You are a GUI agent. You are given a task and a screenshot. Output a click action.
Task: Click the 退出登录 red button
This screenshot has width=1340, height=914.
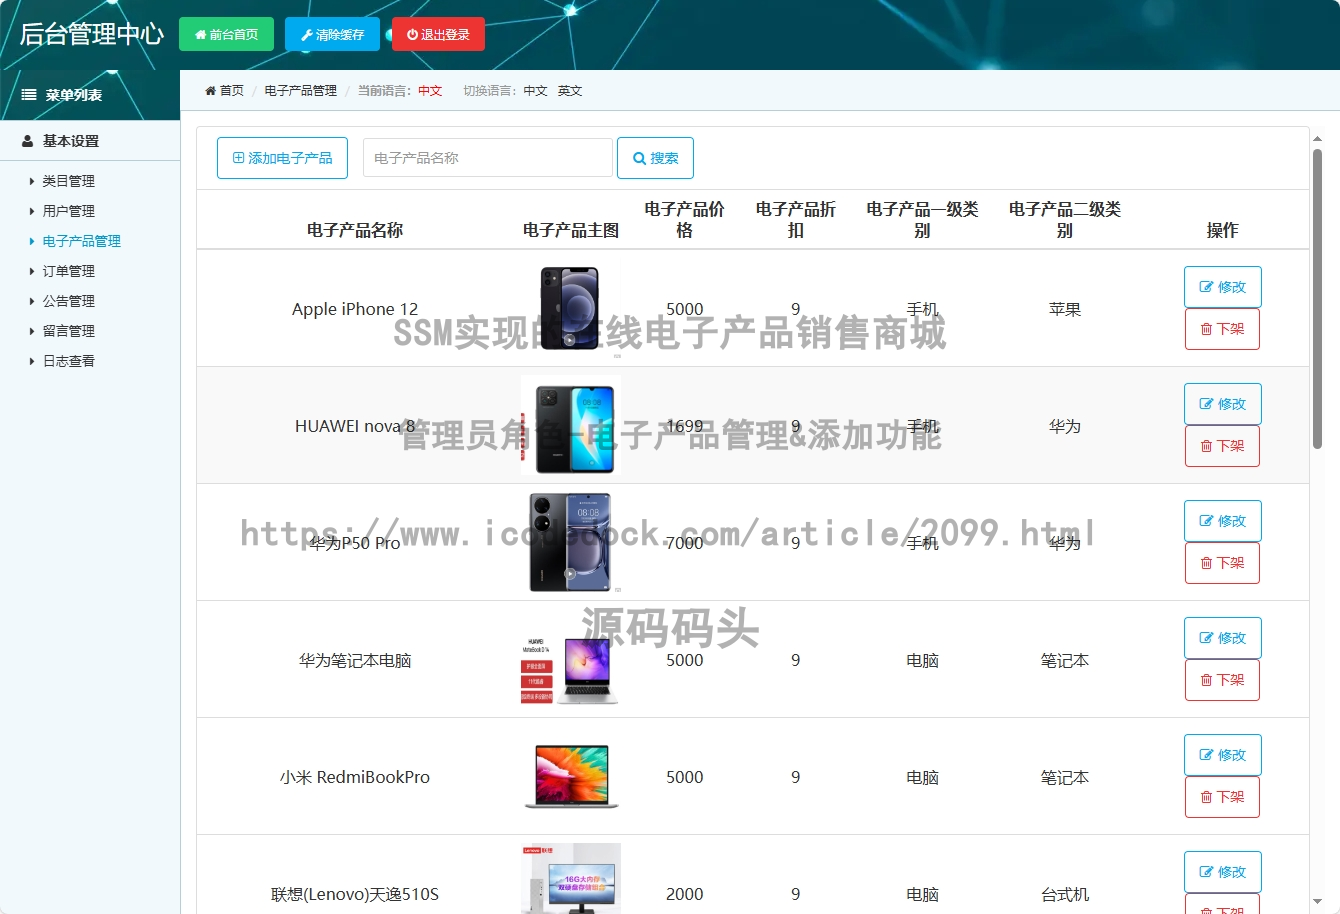pos(438,34)
